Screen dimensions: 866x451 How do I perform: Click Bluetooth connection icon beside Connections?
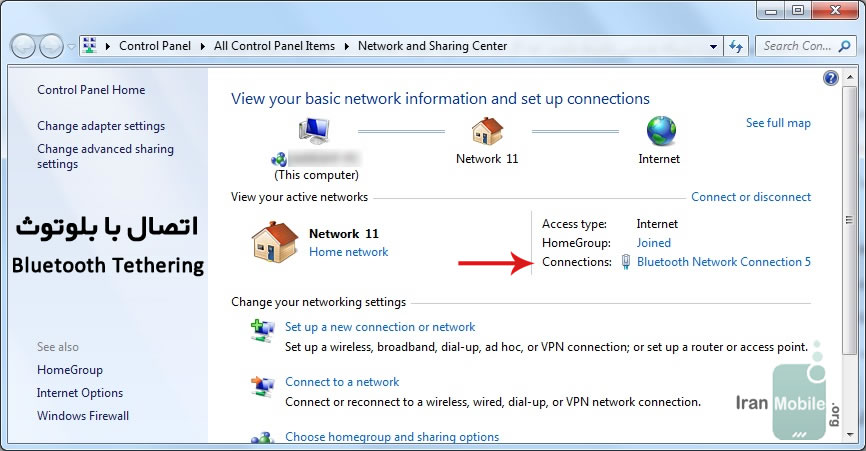(x=625, y=262)
